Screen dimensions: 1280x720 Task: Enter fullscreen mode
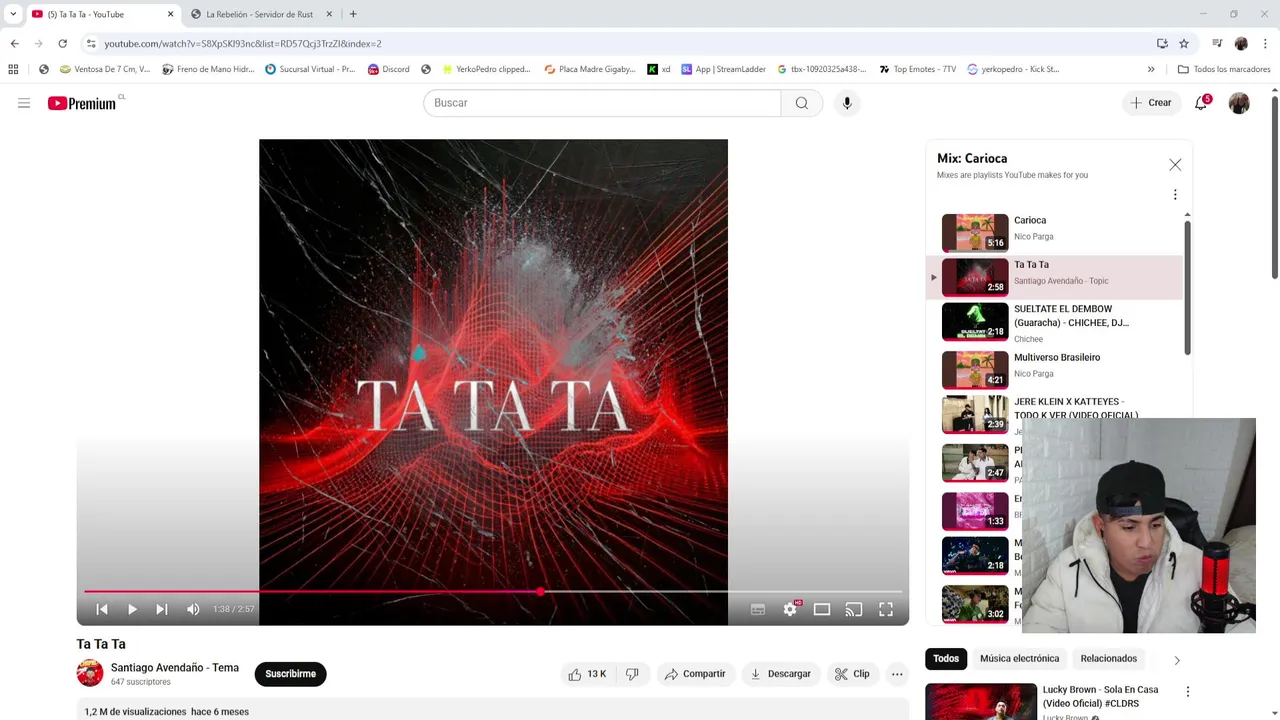(x=886, y=609)
